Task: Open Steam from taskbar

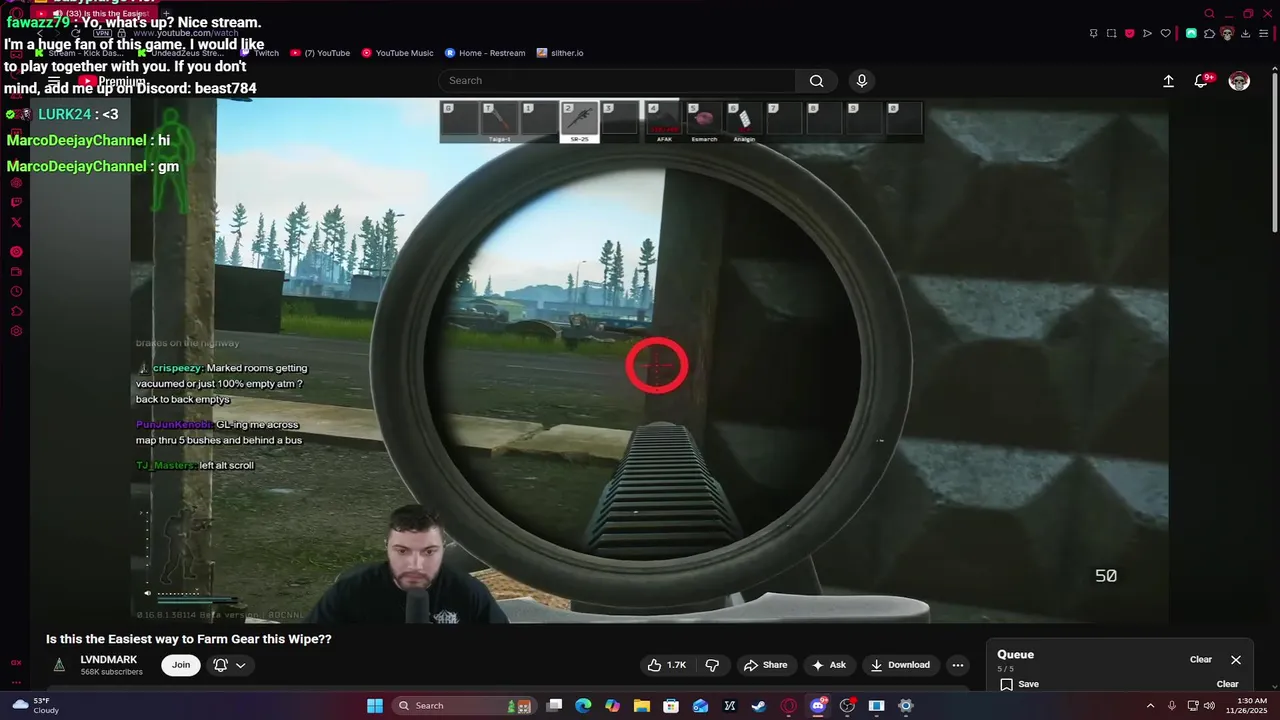Action: pyautogui.click(x=759, y=706)
